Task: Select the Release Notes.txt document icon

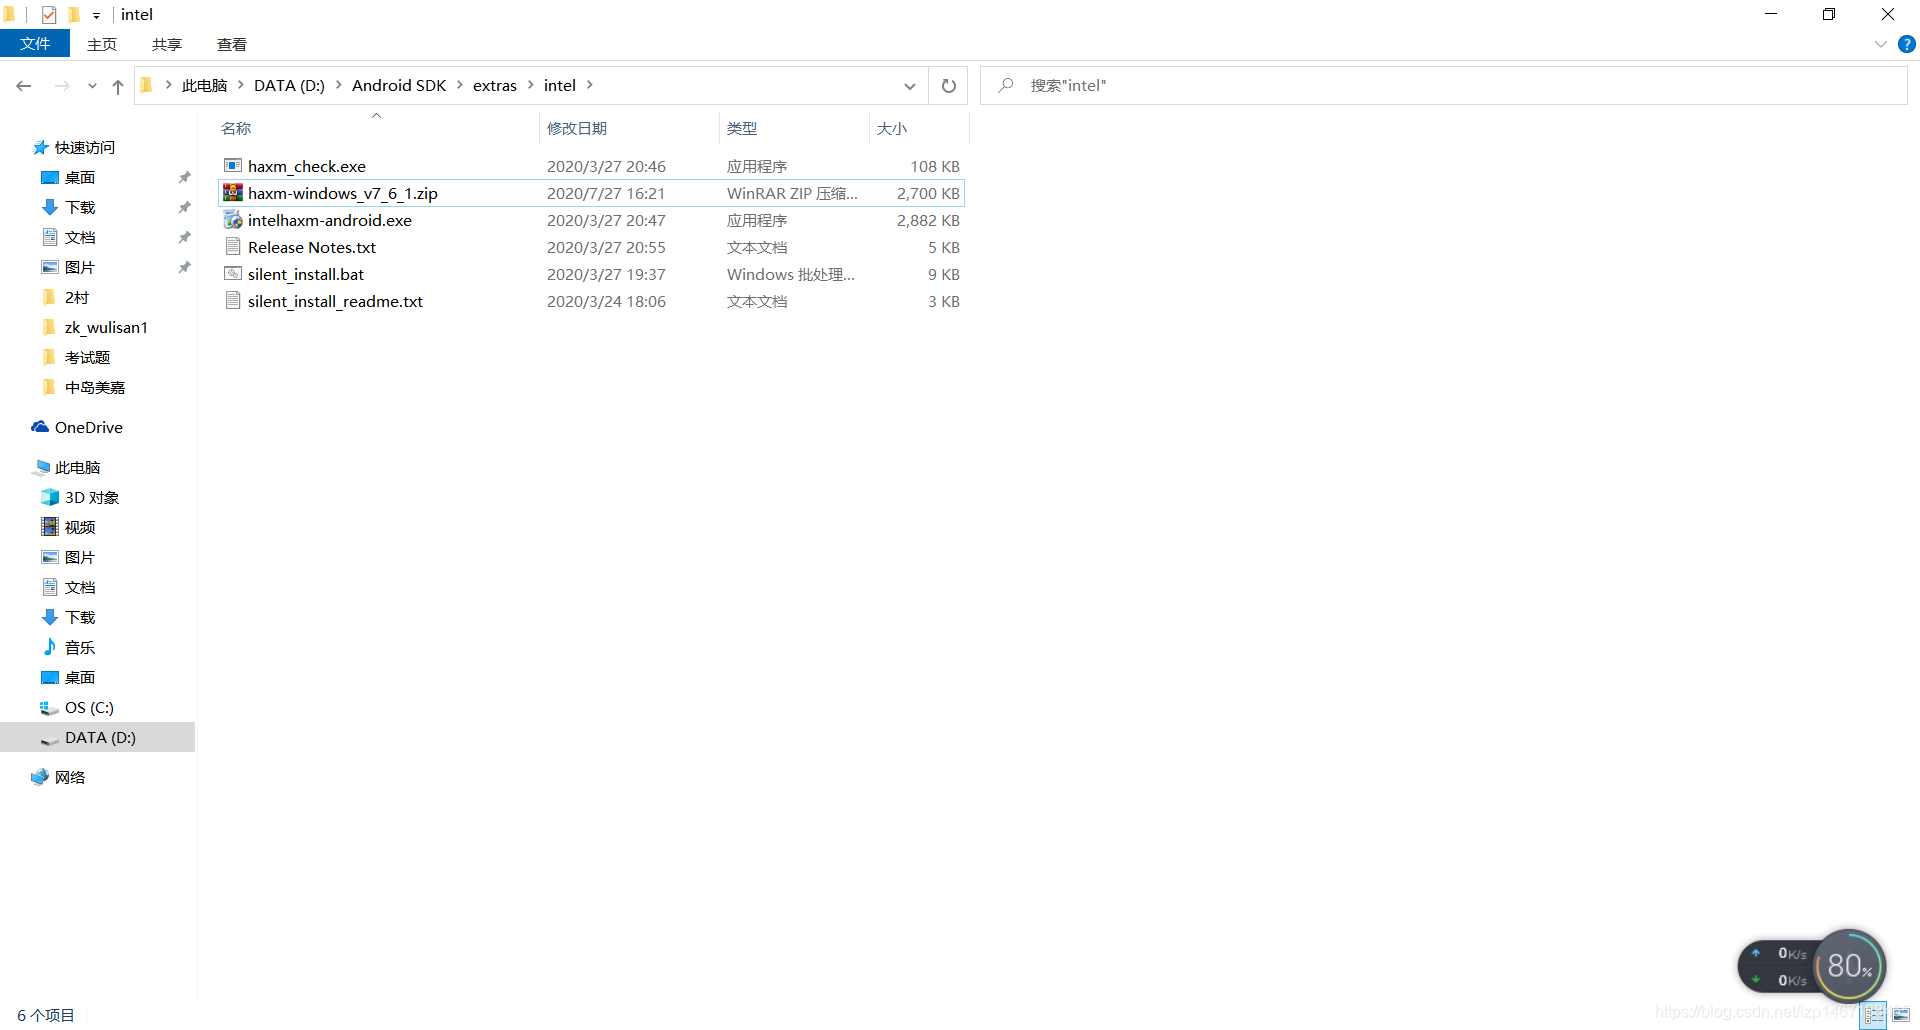Action: coord(233,247)
